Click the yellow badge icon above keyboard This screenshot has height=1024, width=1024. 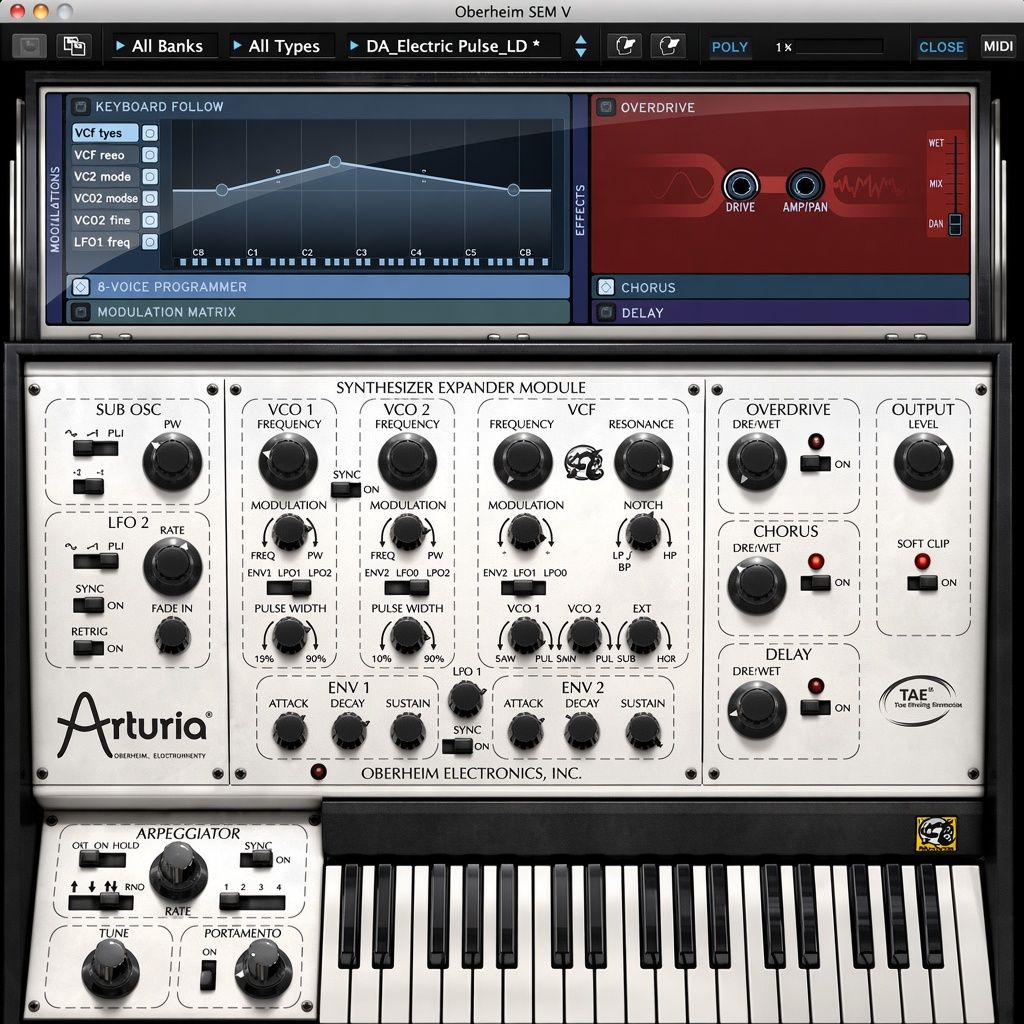pyautogui.click(x=936, y=833)
